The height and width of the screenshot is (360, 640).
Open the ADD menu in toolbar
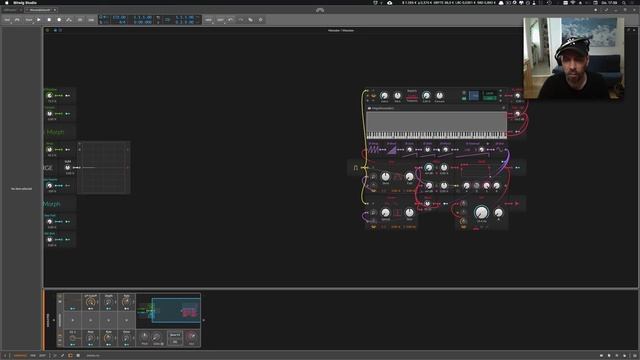pyautogui.click(x=209, y=20)
